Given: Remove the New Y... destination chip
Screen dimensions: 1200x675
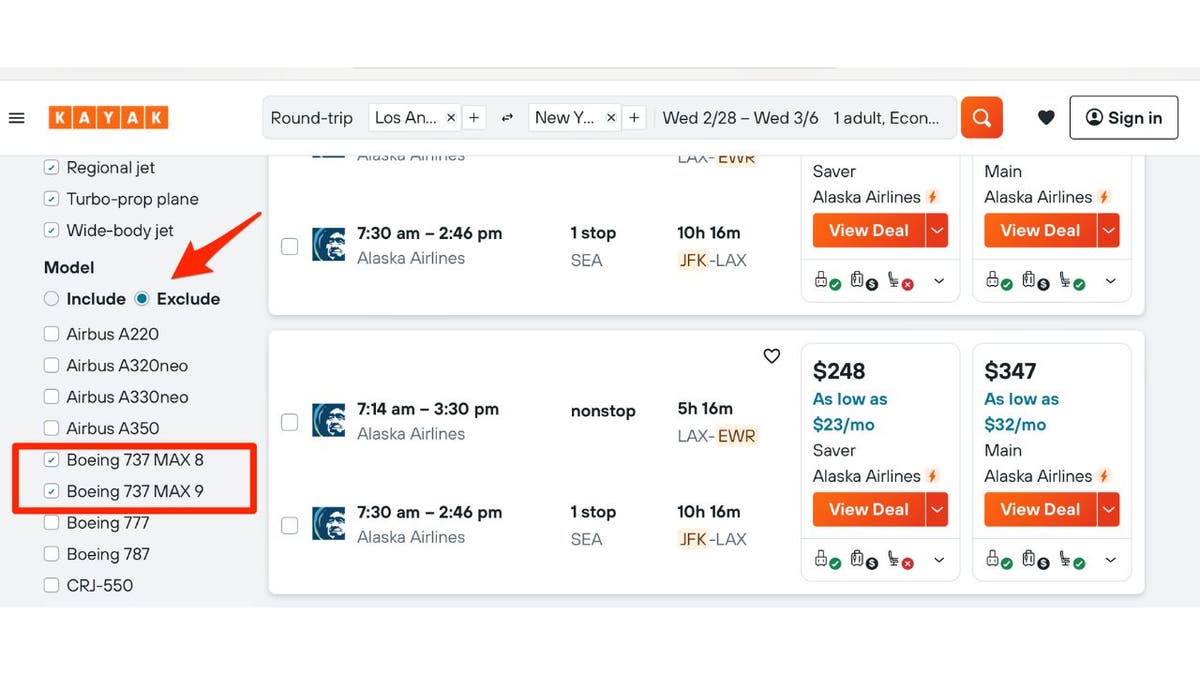Looking at the screenshot, I should [611, 118].
